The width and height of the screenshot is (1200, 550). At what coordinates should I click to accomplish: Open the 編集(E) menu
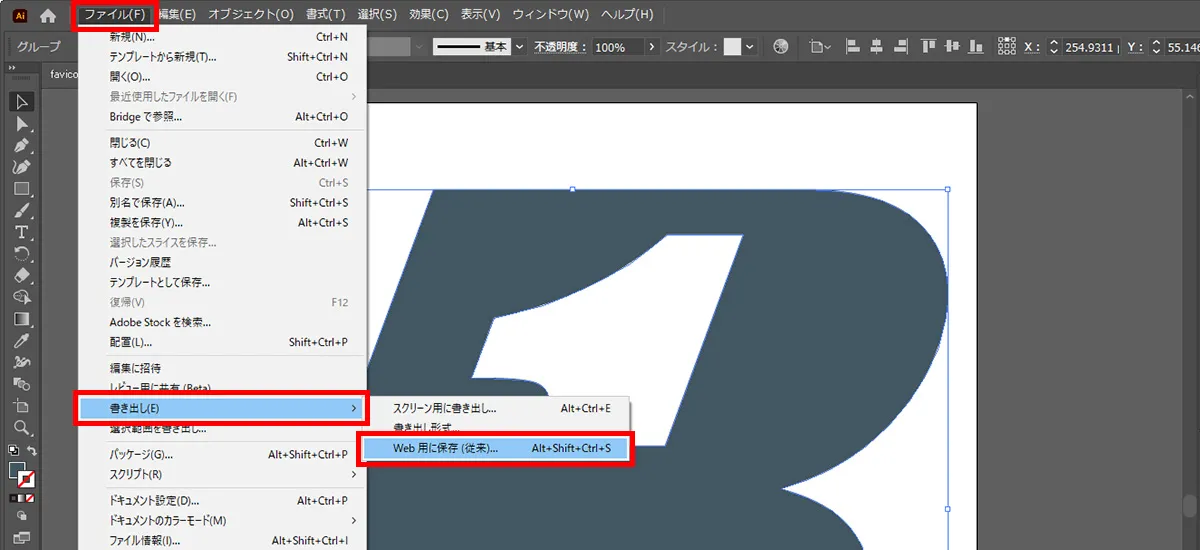point(177,15)
